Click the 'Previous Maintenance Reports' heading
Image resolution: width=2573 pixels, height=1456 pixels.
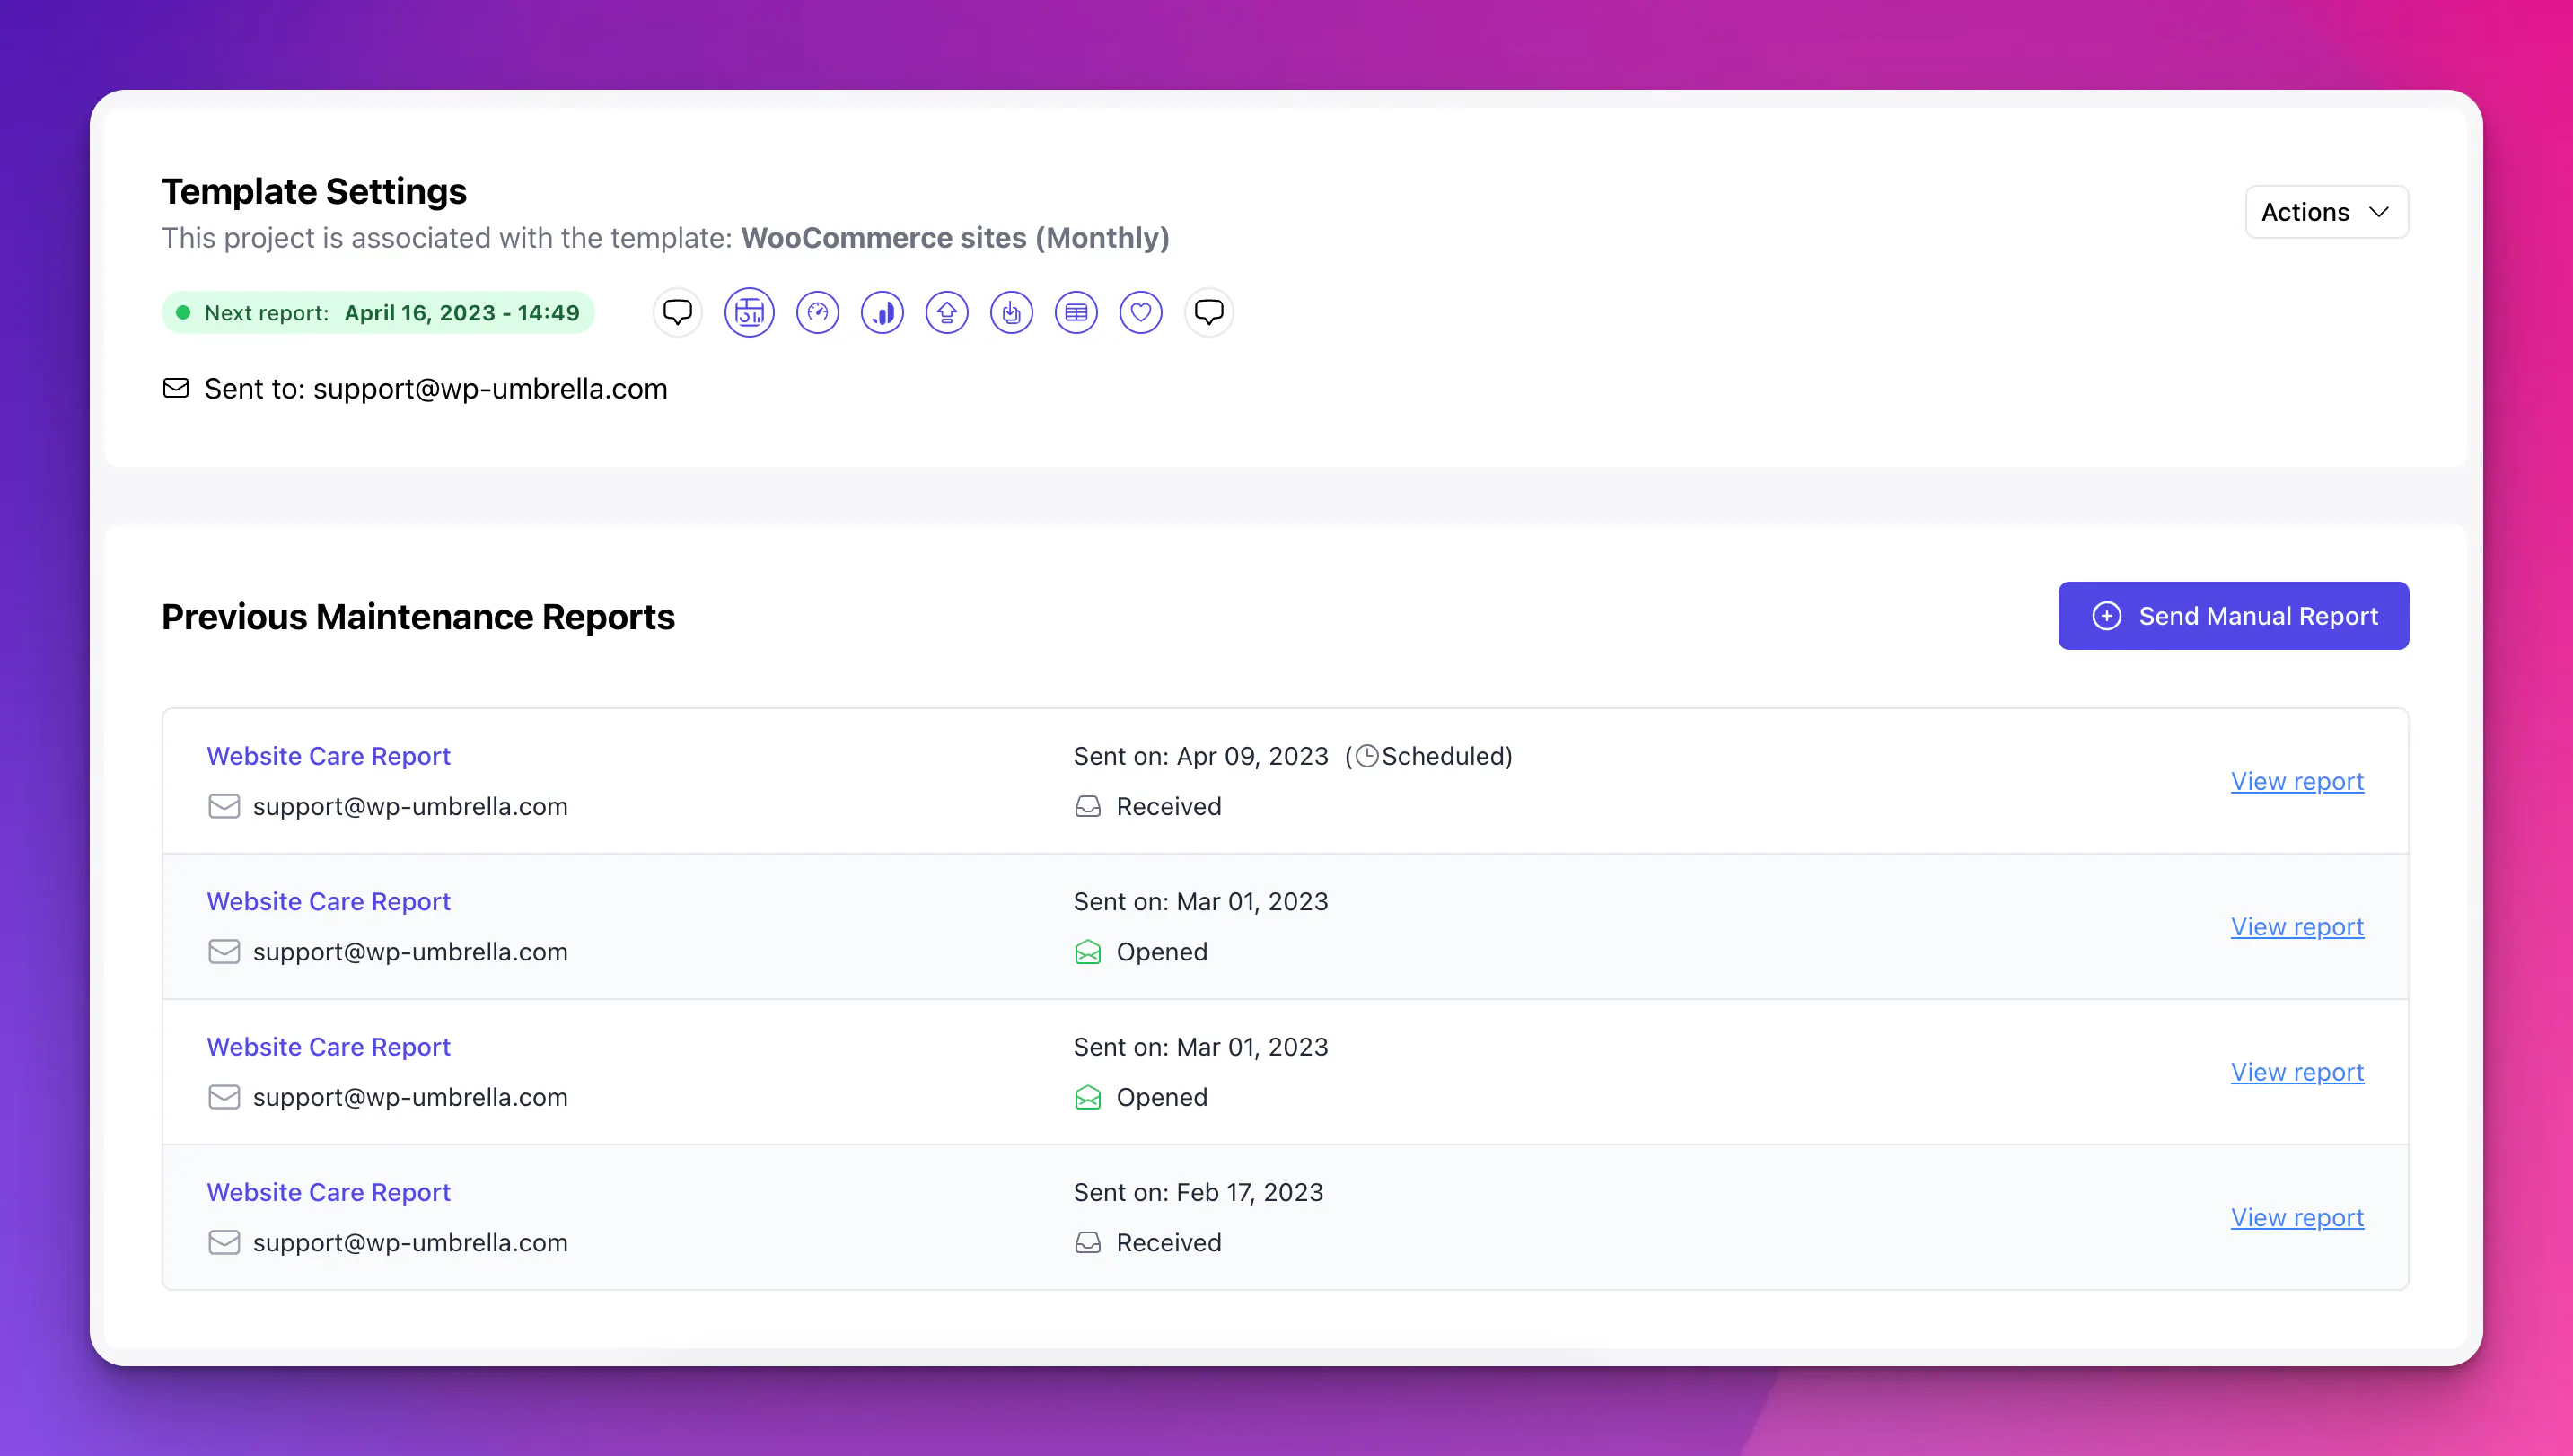tap(418, 617)
